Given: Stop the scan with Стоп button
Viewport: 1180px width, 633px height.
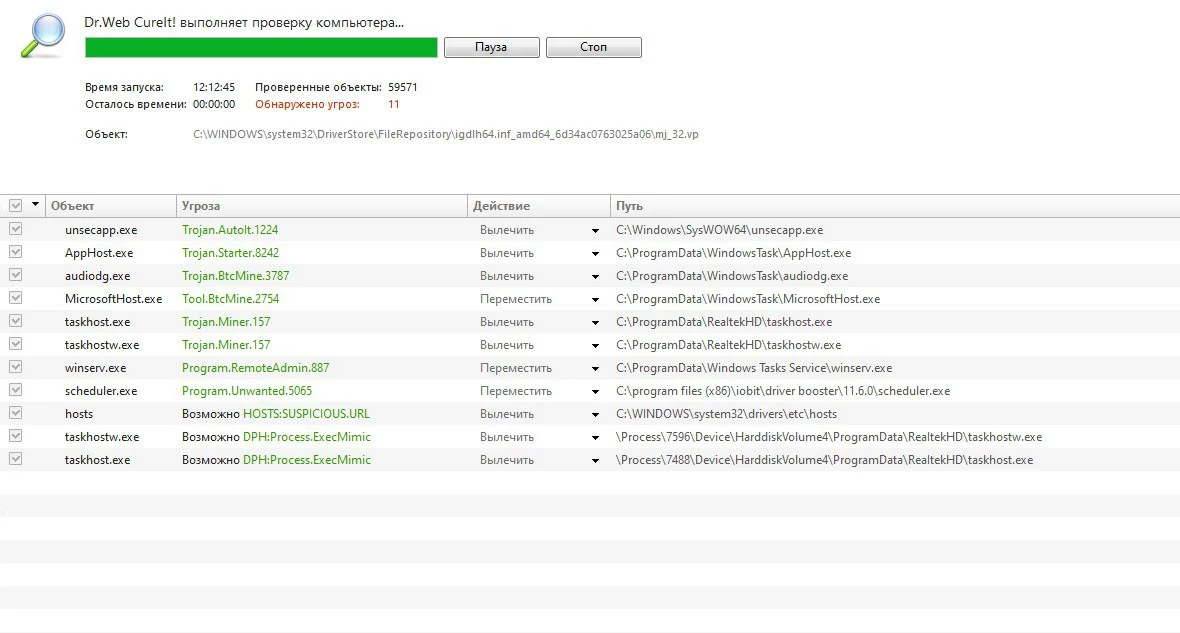Looking at the screenshot, I should tap(594, 47).
